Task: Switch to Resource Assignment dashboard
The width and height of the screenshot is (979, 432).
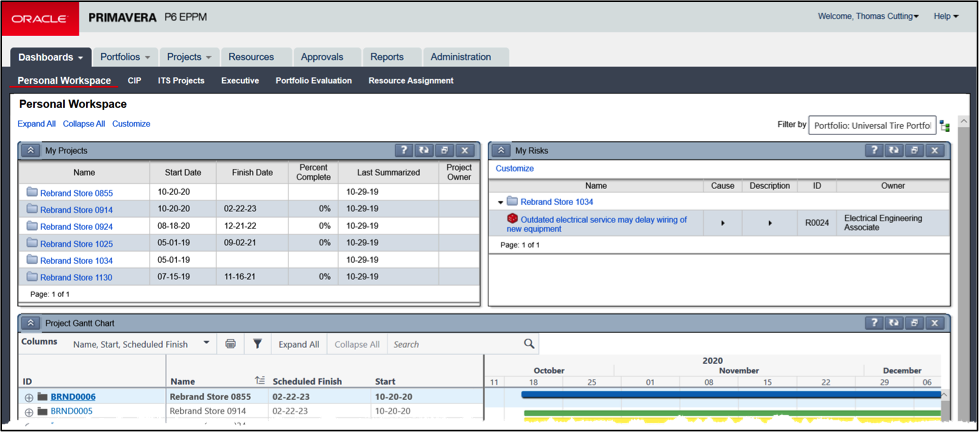Action: coord(411,81)
